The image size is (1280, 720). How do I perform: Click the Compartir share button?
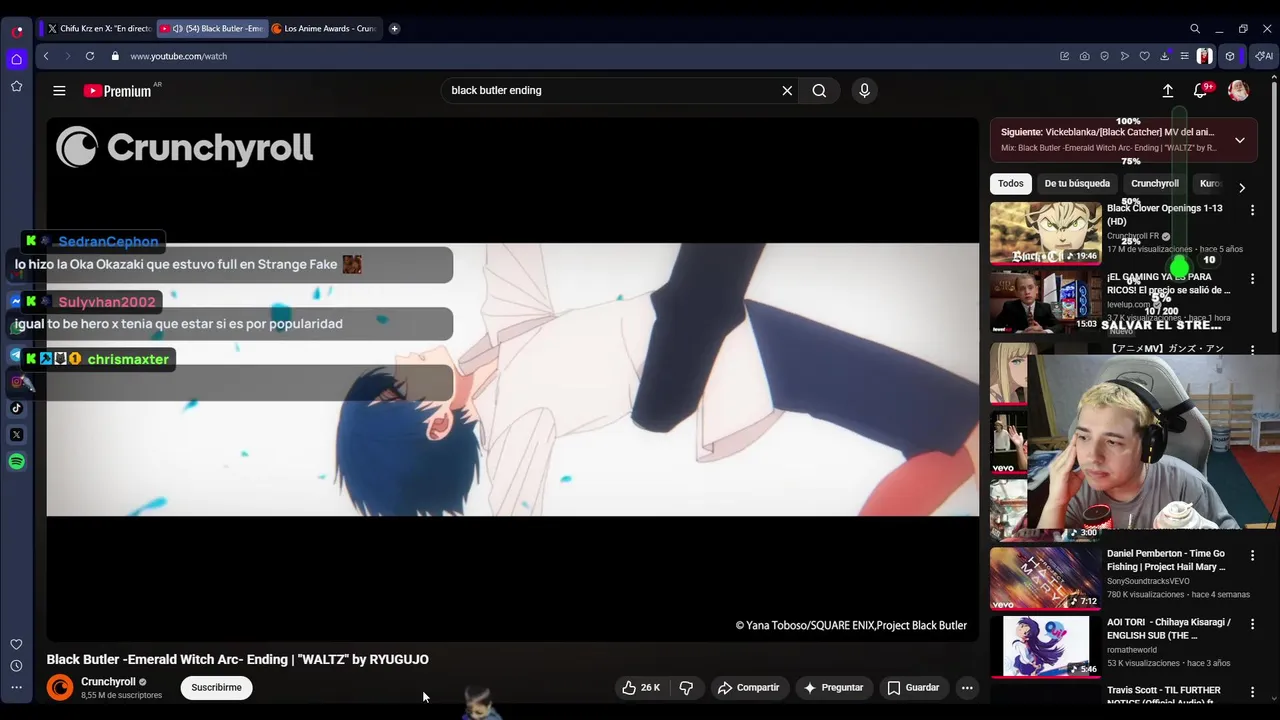[x=748, y=688]
